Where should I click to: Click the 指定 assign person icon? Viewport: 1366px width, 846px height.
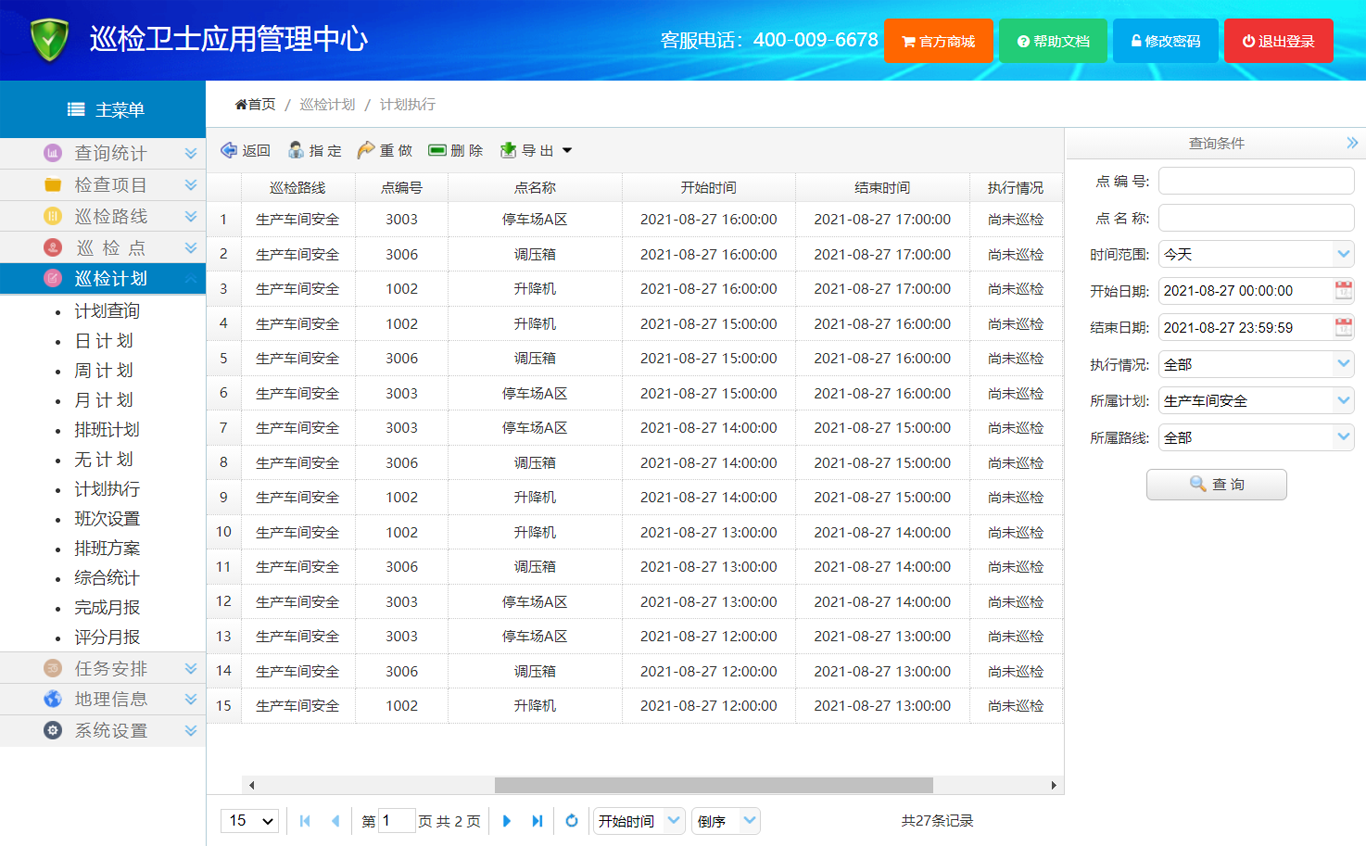[296, 150]
